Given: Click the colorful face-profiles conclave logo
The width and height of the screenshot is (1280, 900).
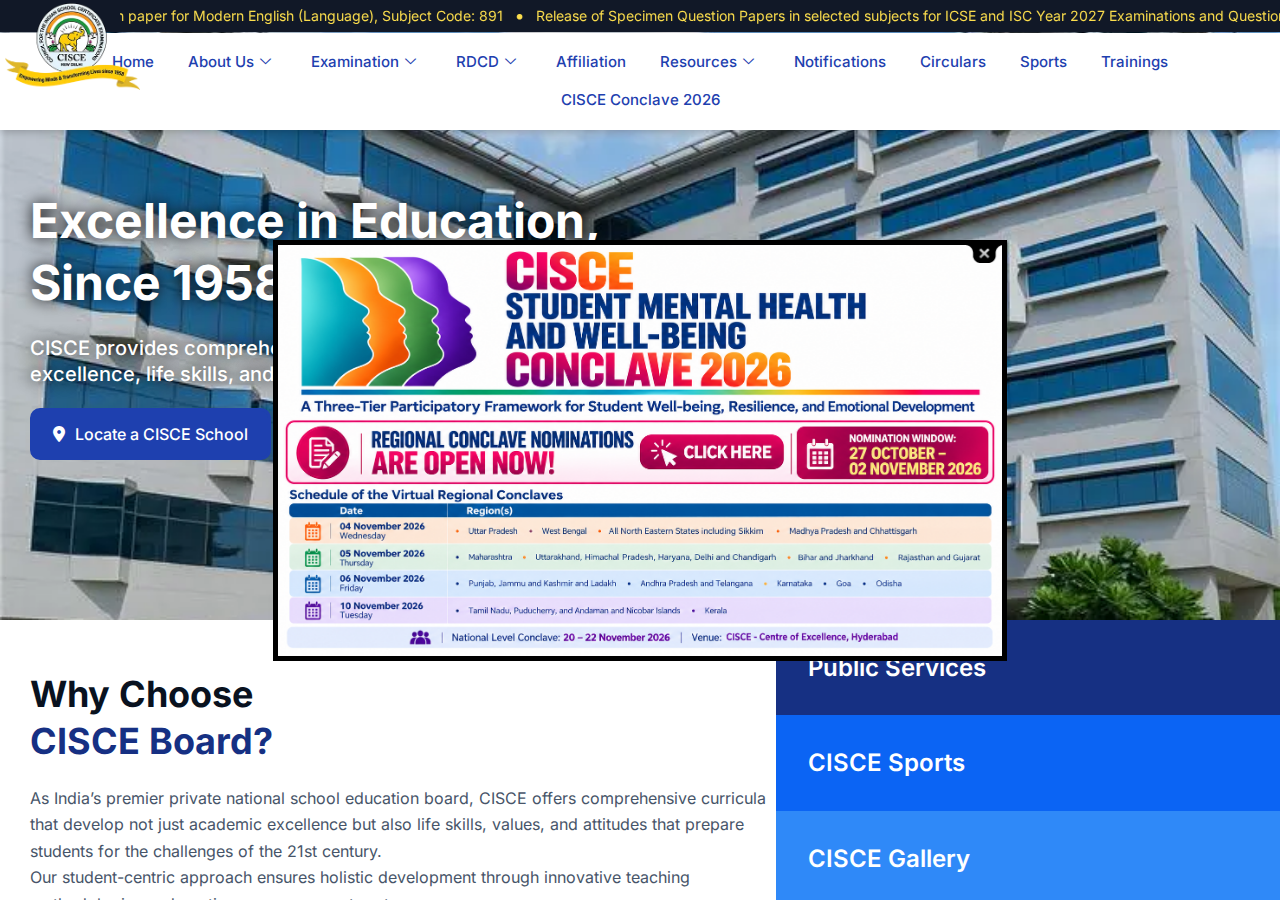Looking at the screenshot, I should click(388, 322).
